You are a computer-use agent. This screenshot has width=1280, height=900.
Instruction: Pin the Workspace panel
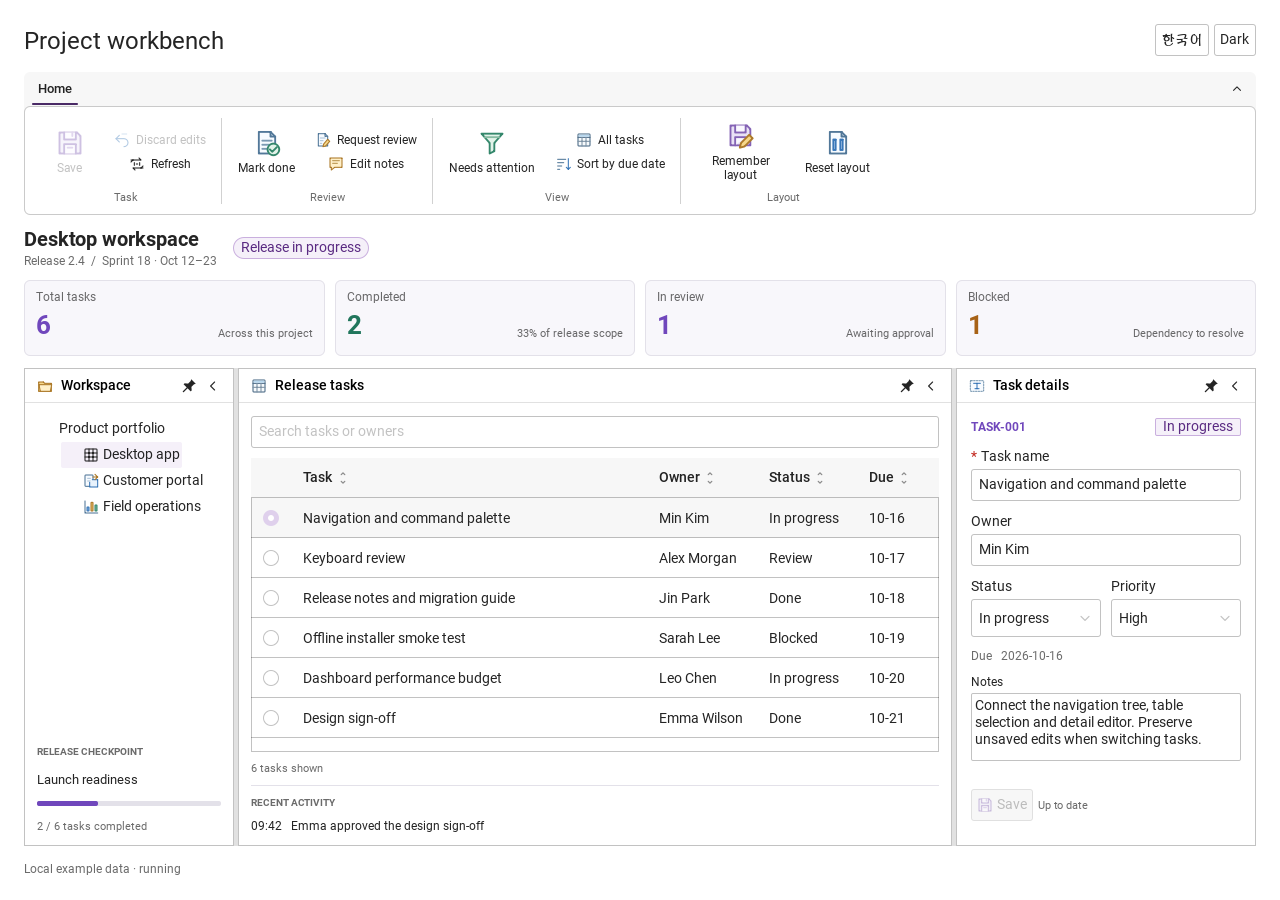189,386
